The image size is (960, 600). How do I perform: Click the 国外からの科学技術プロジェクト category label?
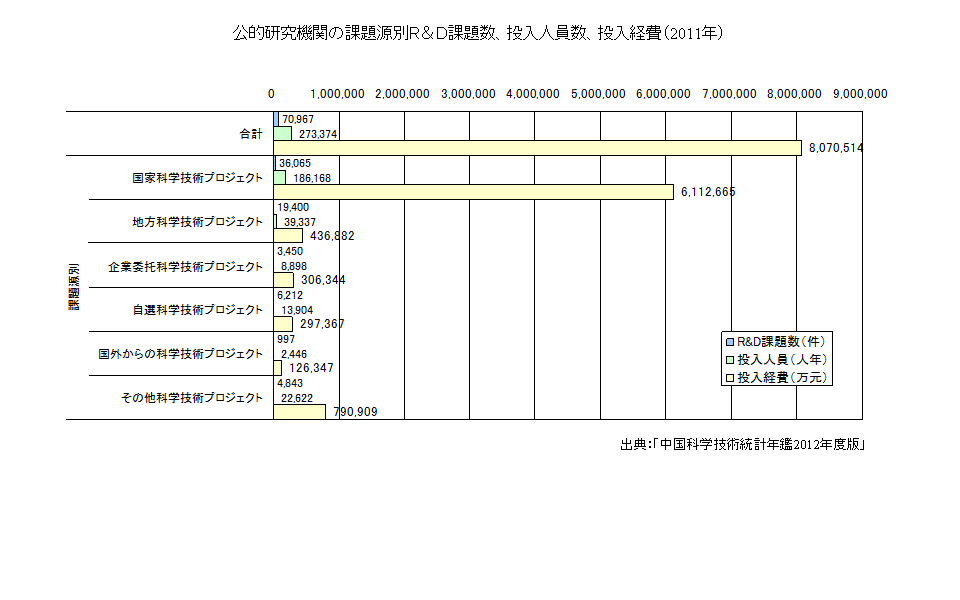click(x=180, y=354)
